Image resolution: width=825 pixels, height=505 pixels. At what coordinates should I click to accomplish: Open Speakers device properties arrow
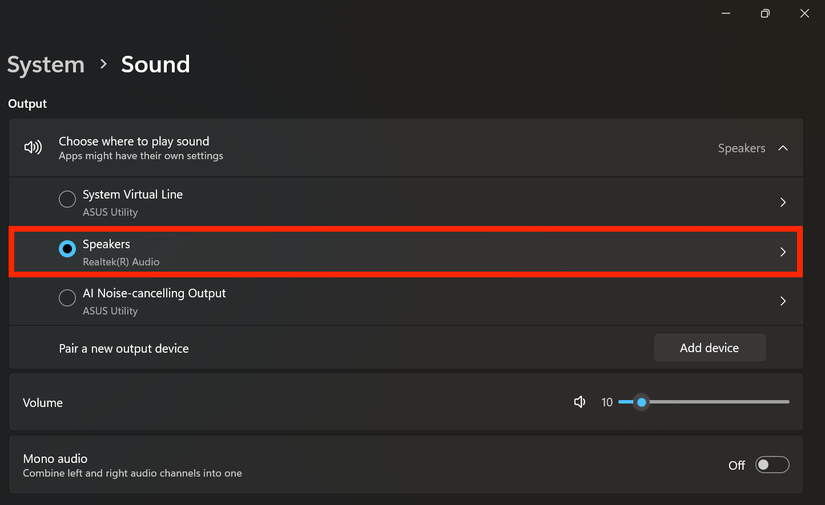(x=783, y=252)
